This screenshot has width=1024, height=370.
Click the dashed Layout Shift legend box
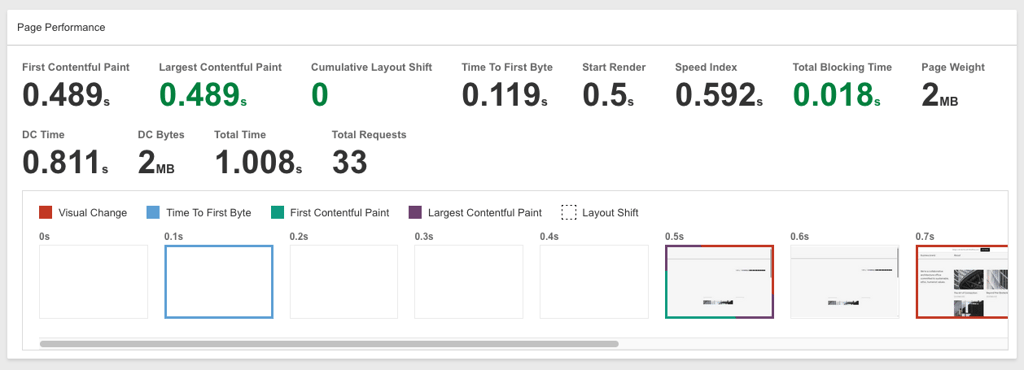pyautogui.click(x=569, y=212)
